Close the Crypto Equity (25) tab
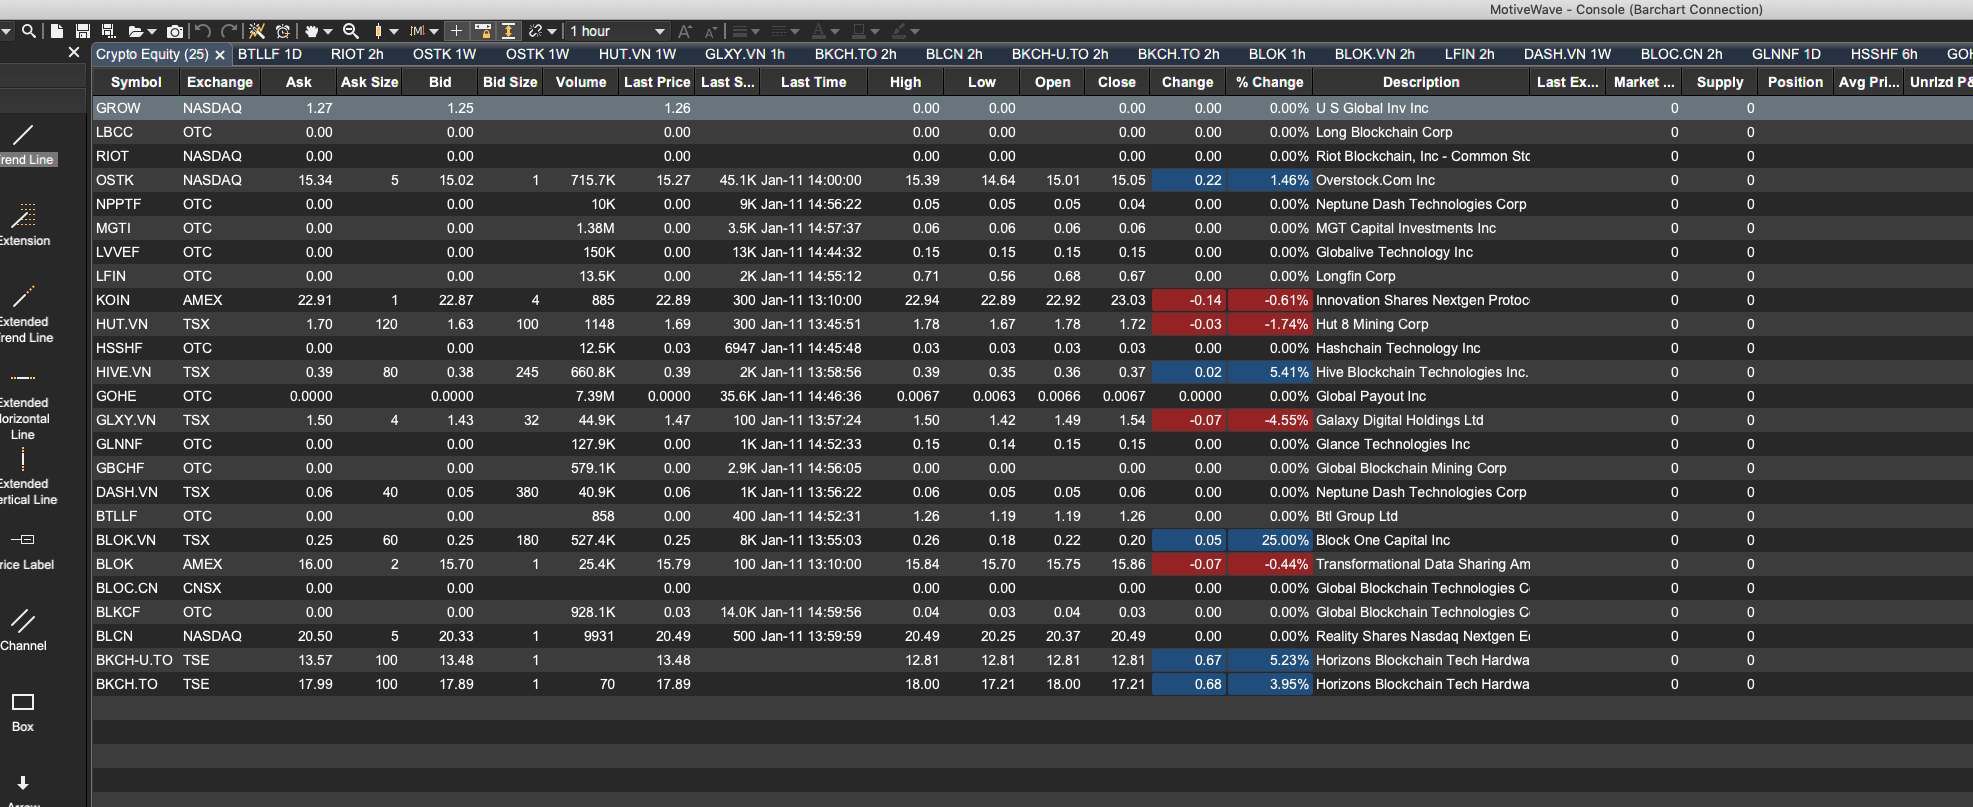Viewport: 1973px width, 807px height. 220,55
